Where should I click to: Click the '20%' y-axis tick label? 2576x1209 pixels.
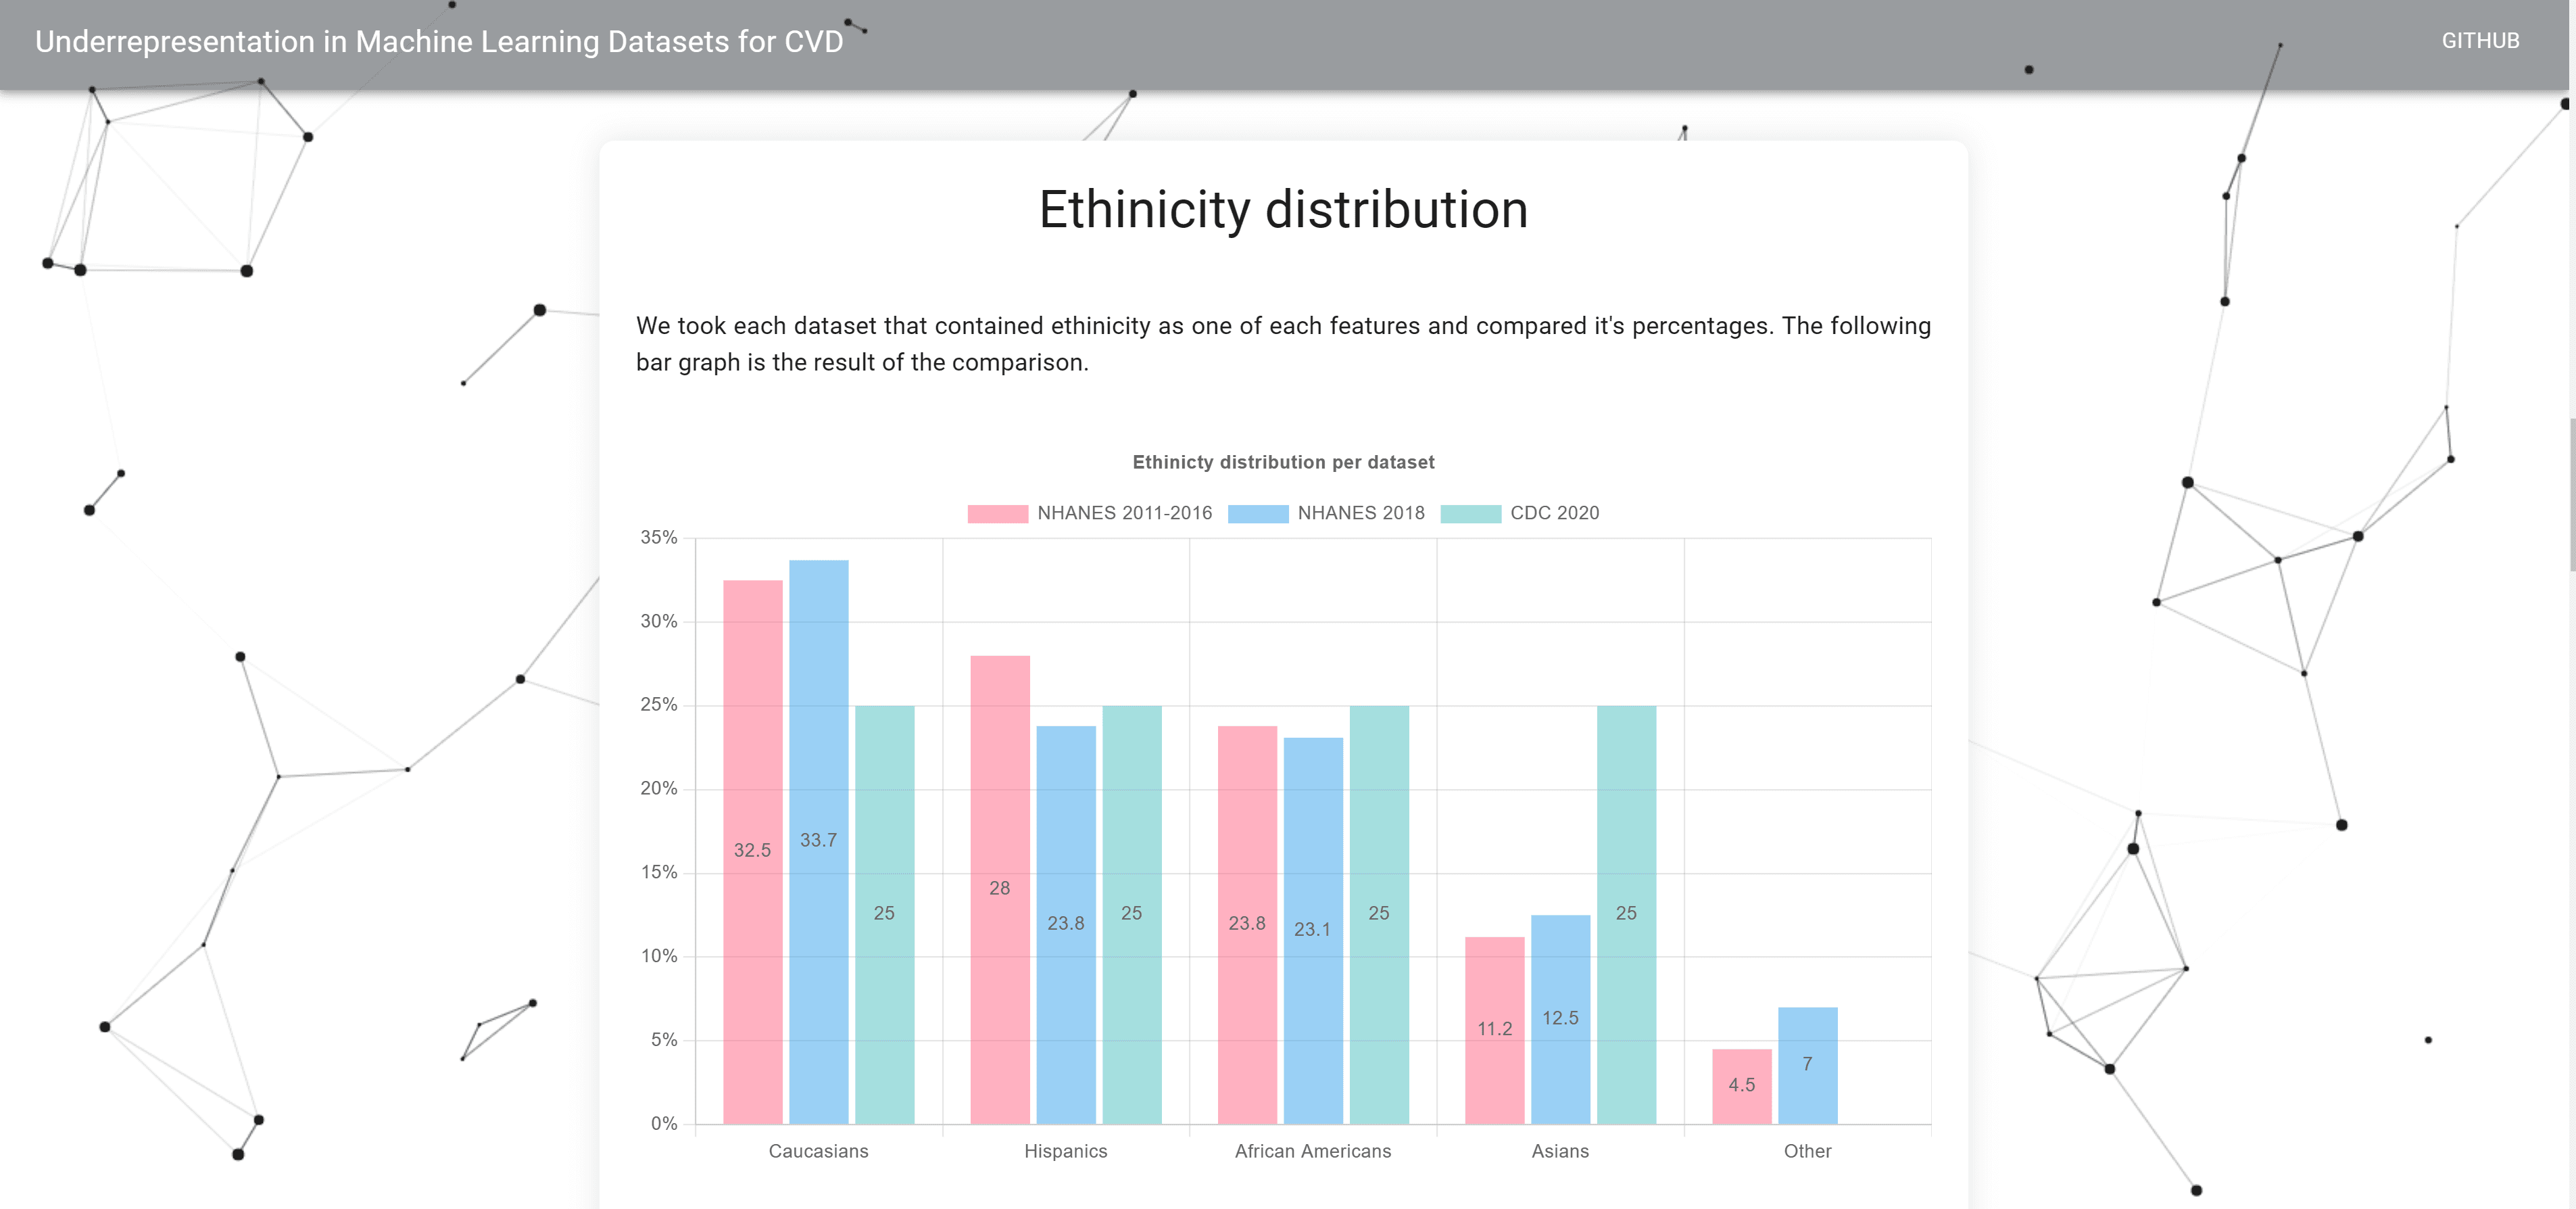pyautogui.click(x=659, y=788)
